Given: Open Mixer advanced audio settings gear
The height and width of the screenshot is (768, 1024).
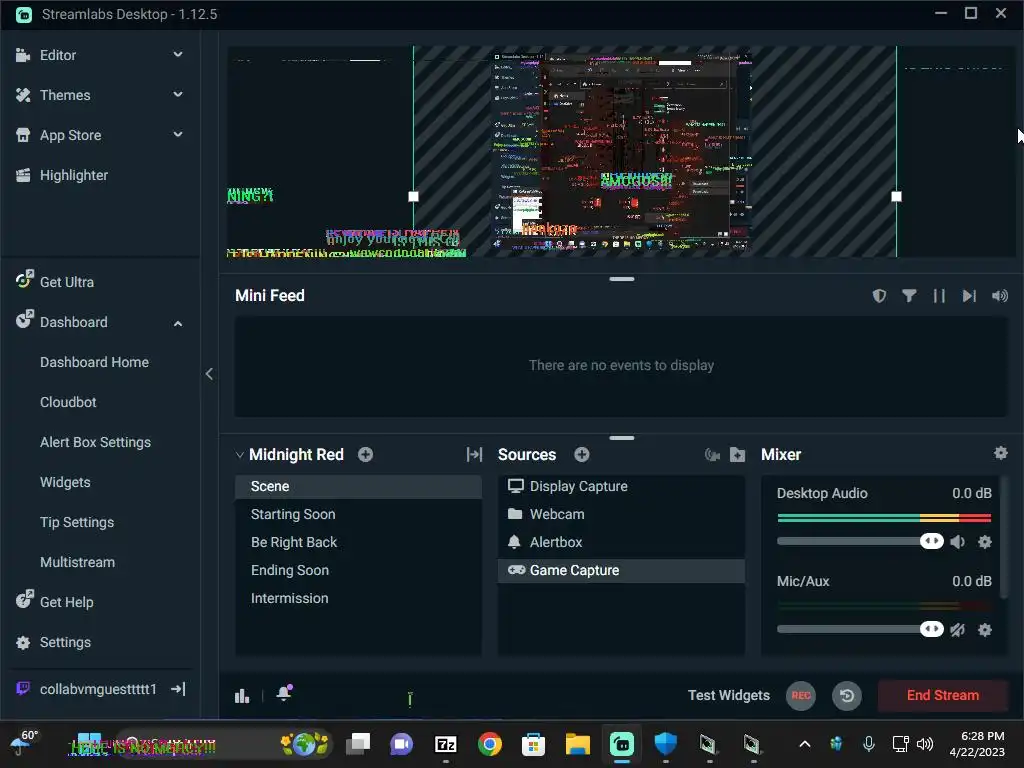Looking at the screenshot, I should coord(1000,453).
